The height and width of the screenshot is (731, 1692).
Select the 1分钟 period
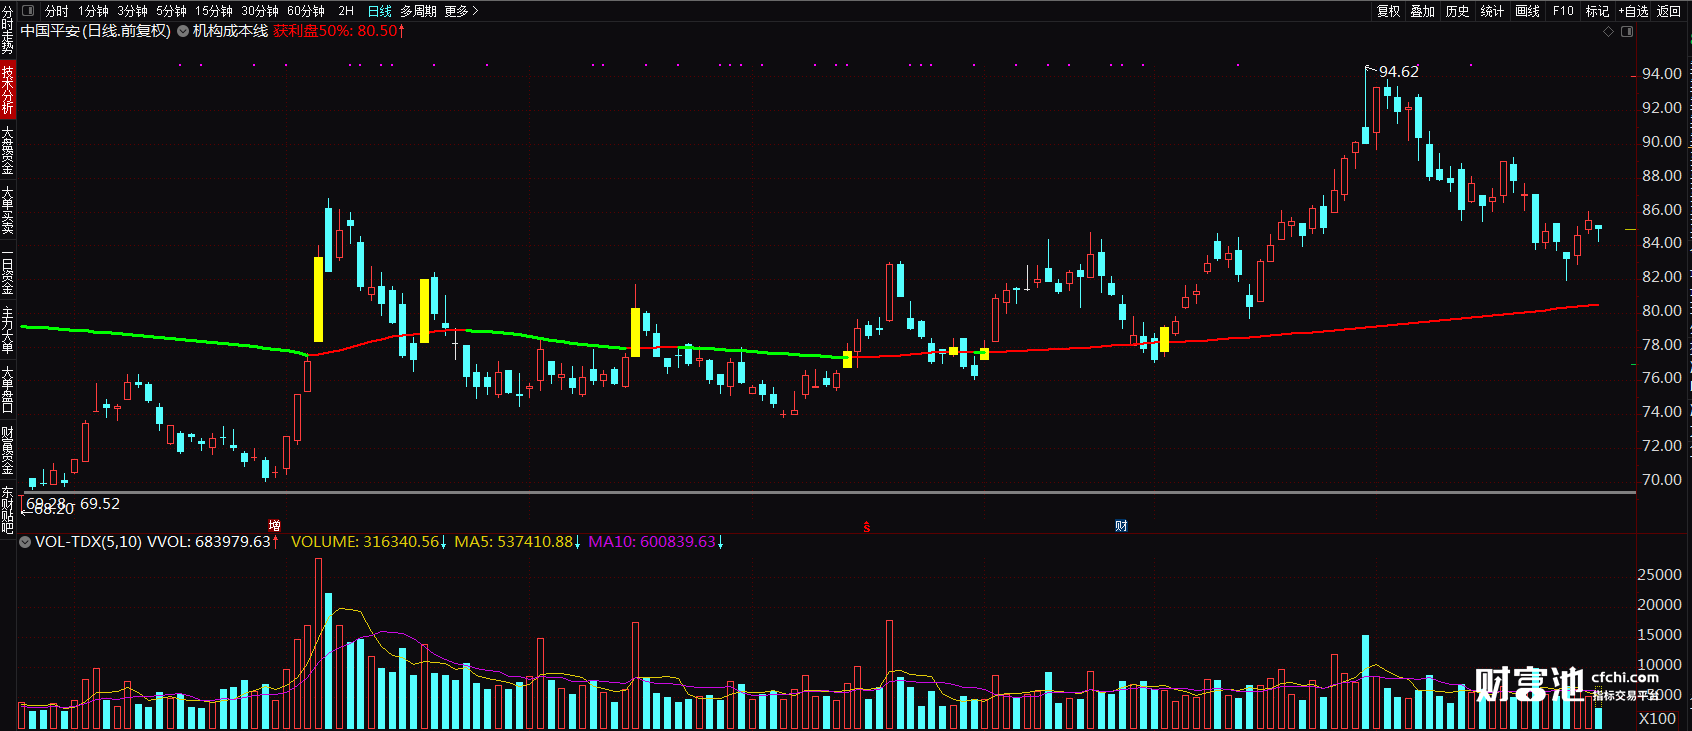point(93,11)
